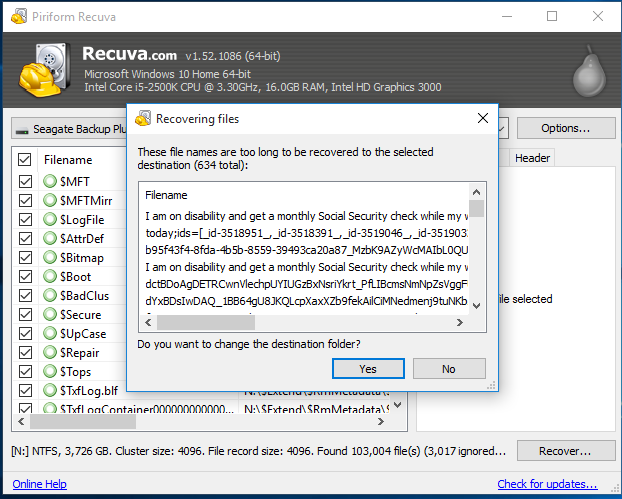Screen dimensions: 622x499
Task: Click the green status icon for $Bitmap
Action: (x=50, y=257)
